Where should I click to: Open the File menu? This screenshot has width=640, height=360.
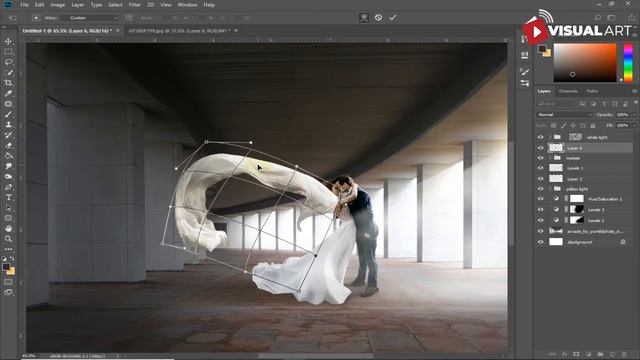(24, 5)
